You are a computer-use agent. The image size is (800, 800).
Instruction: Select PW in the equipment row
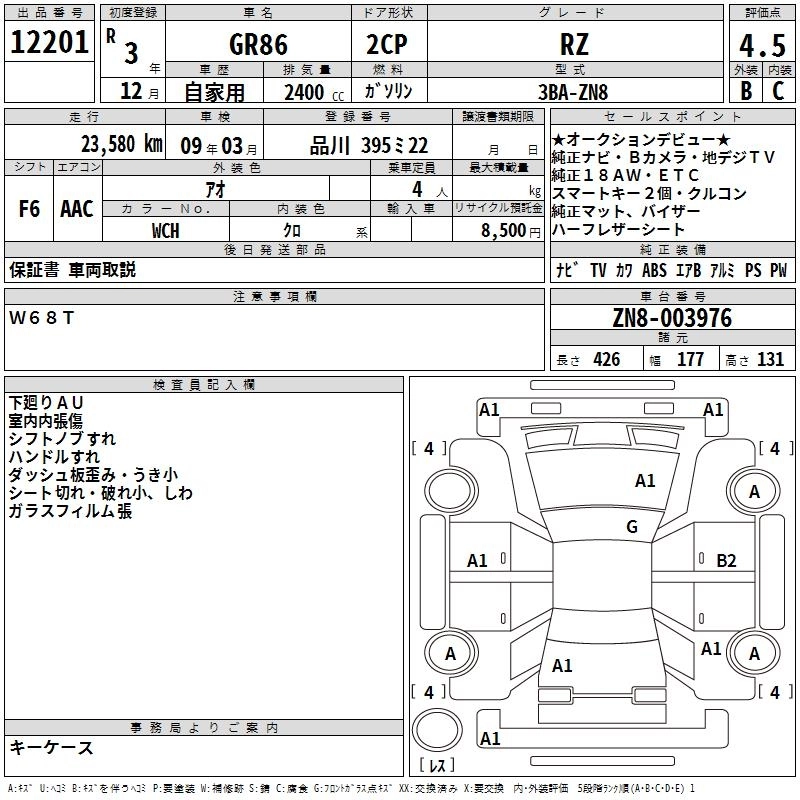778,270
